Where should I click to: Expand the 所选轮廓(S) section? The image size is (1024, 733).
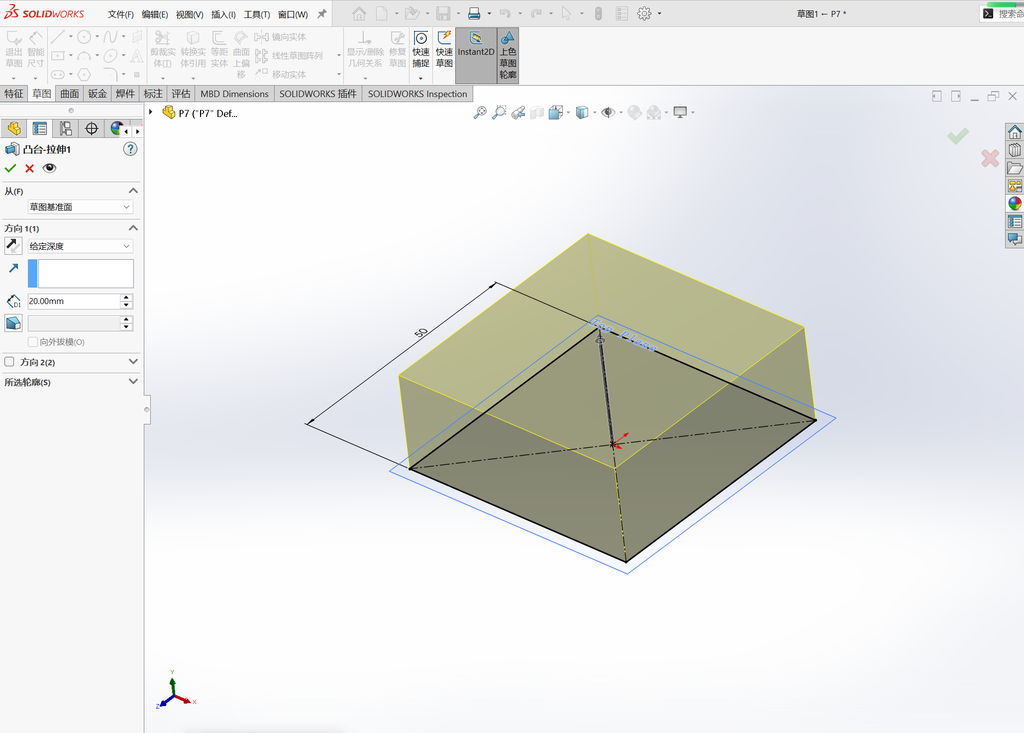click(133, 382)
